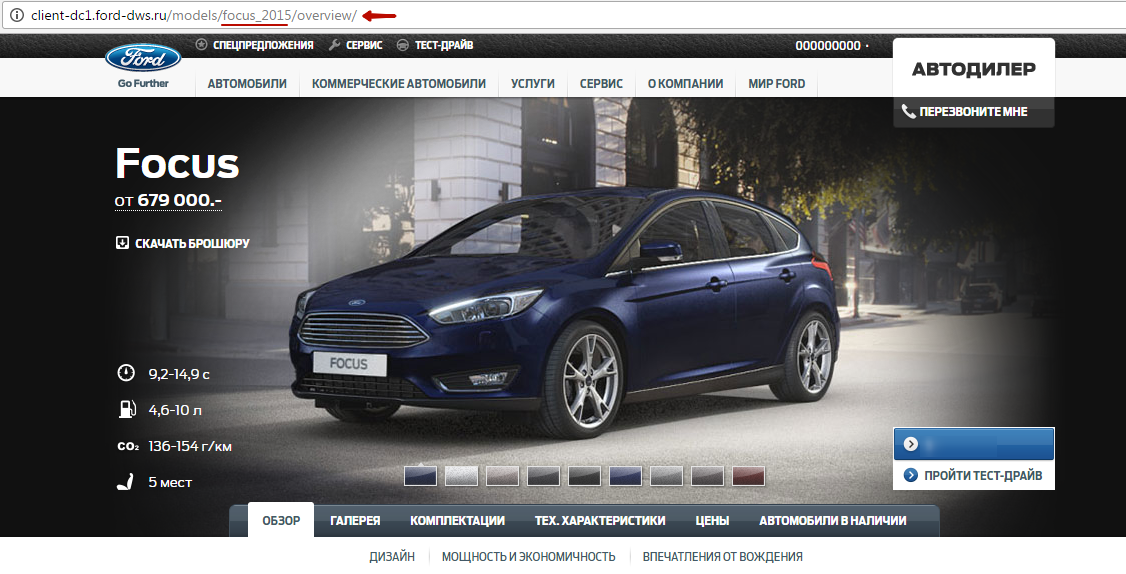Click the phone icon by Перезвоните мне
Image resolution: width=1126 pixels, height=574 pixels.
[908, 111]
